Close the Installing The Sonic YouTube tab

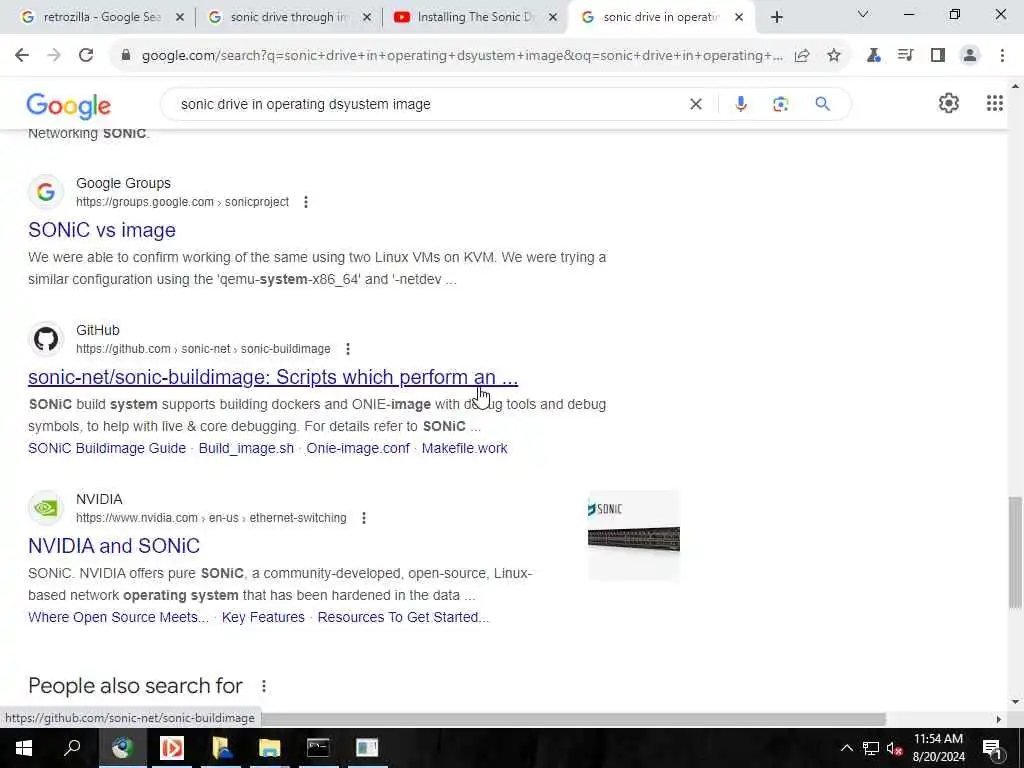point(553,18)
